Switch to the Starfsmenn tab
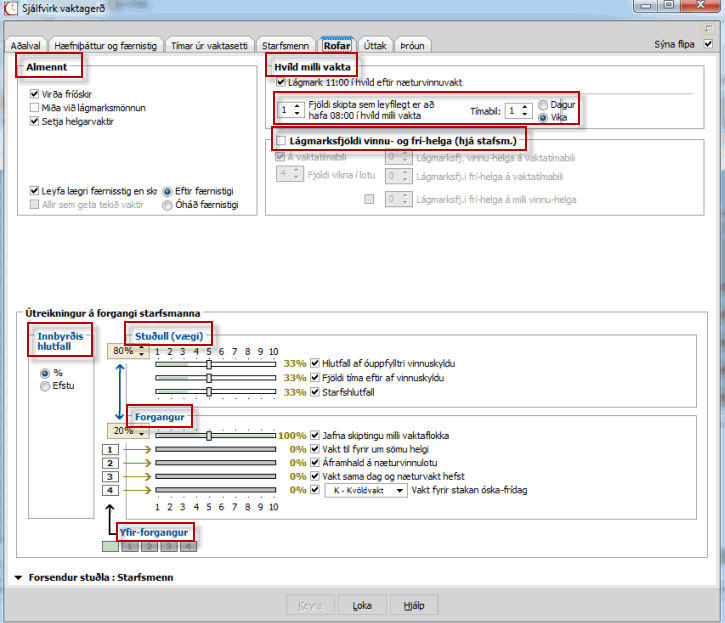725x623 pixels. tap(286, 46)
